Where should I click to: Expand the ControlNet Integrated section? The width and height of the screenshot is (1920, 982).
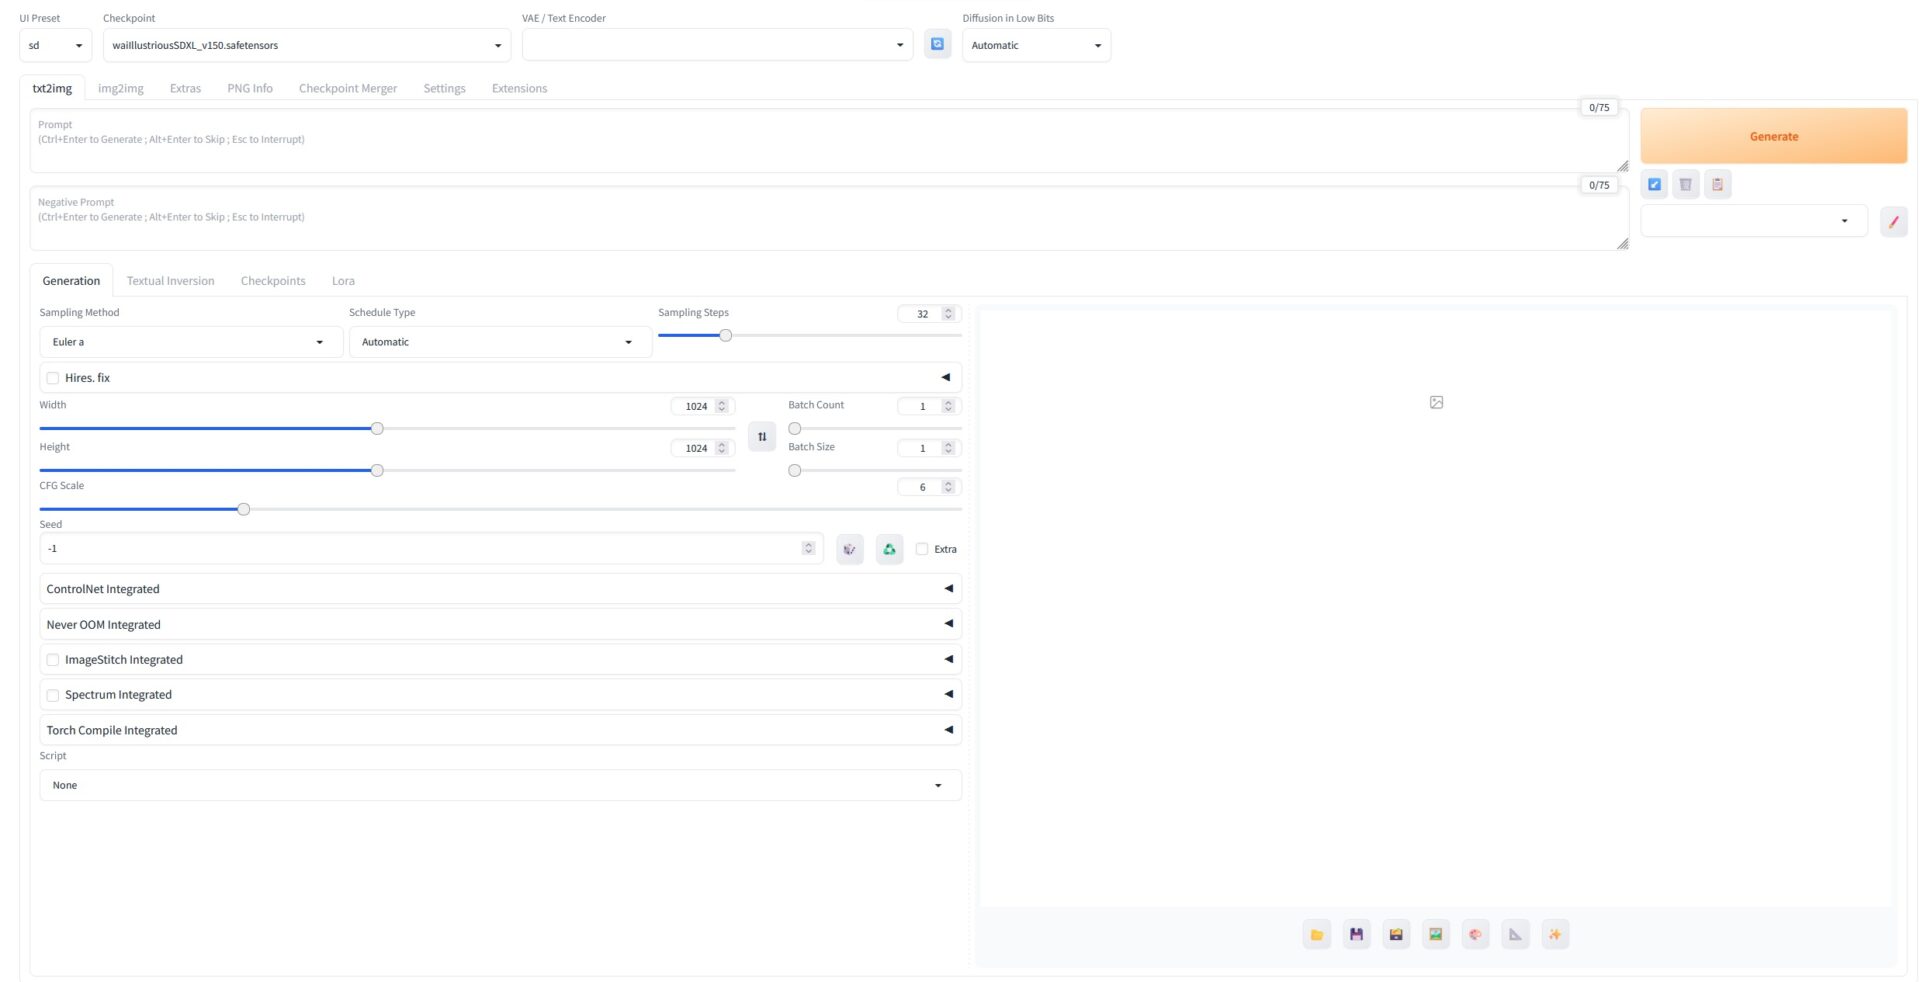500,589
